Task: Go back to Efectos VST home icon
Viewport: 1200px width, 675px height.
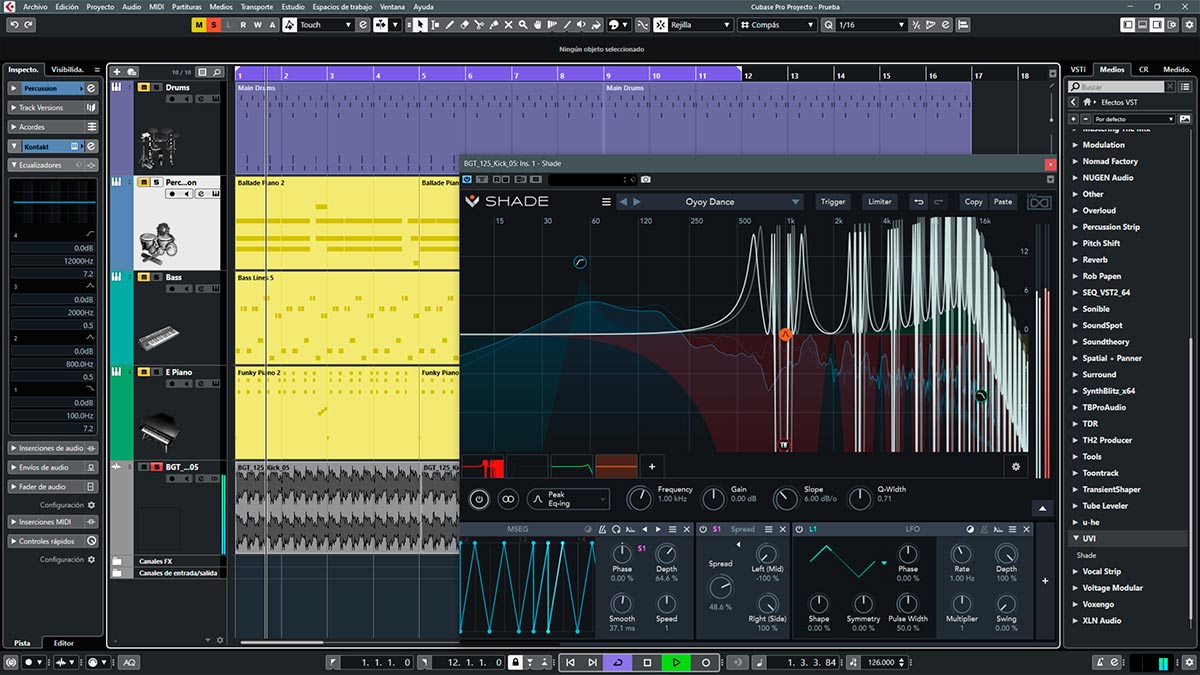Action: pos(1088,102)
